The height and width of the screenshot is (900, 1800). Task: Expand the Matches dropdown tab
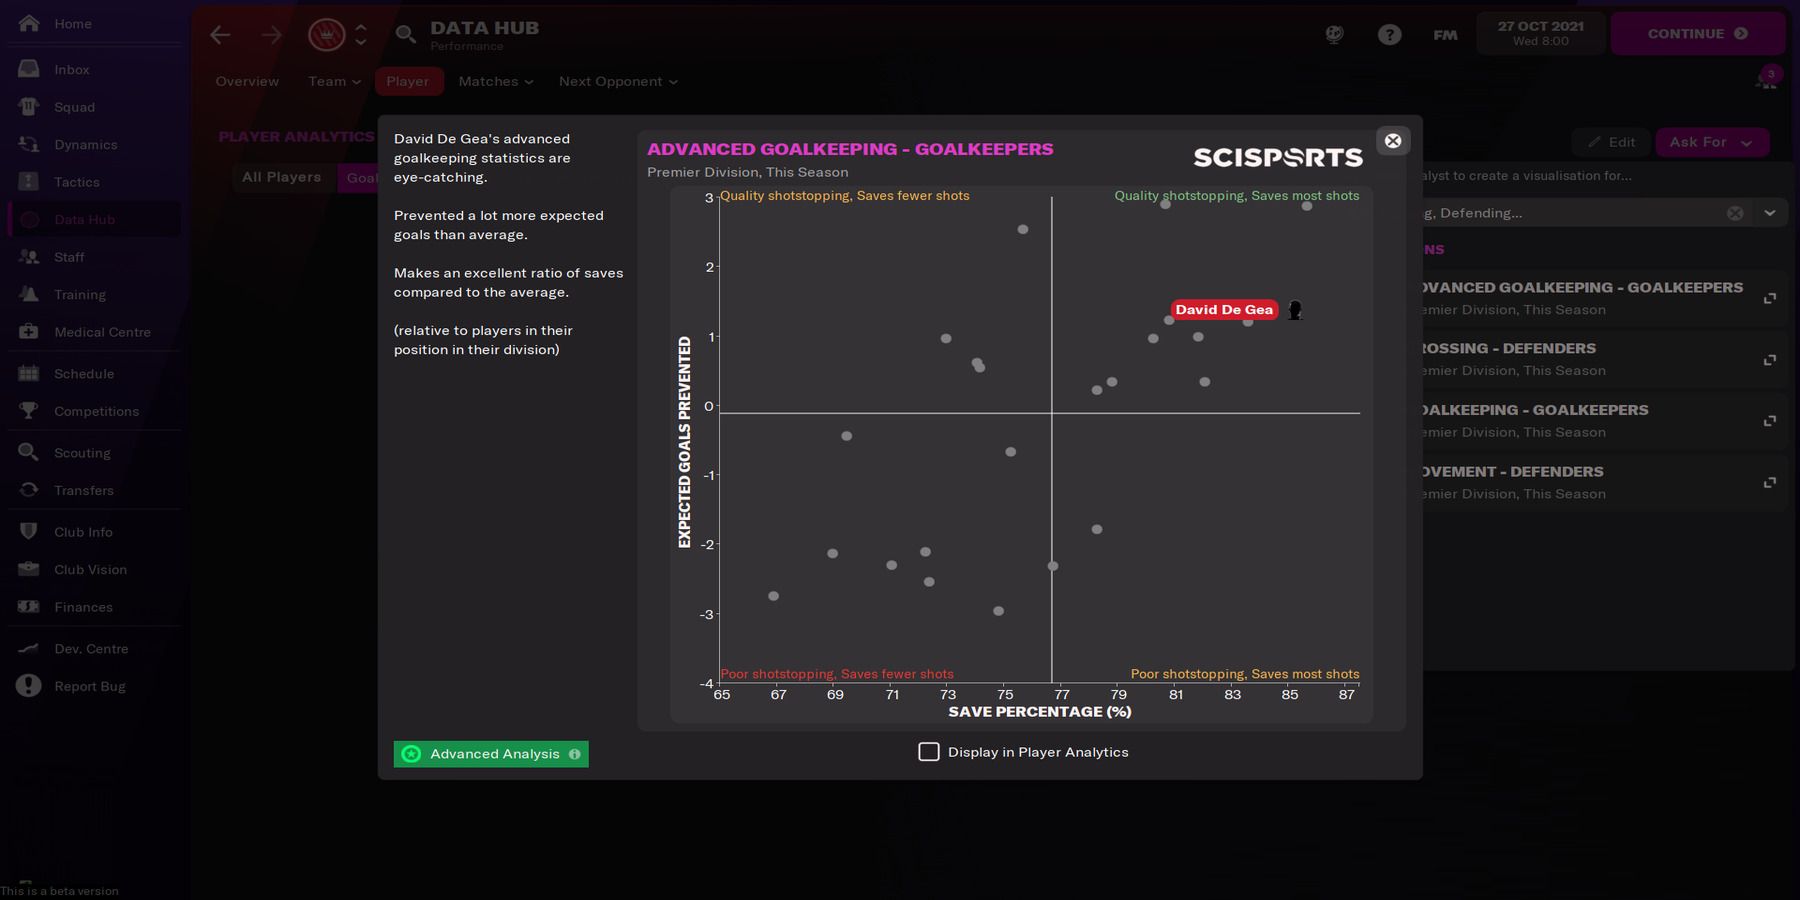pyautogui.click(x=495, y=81)
